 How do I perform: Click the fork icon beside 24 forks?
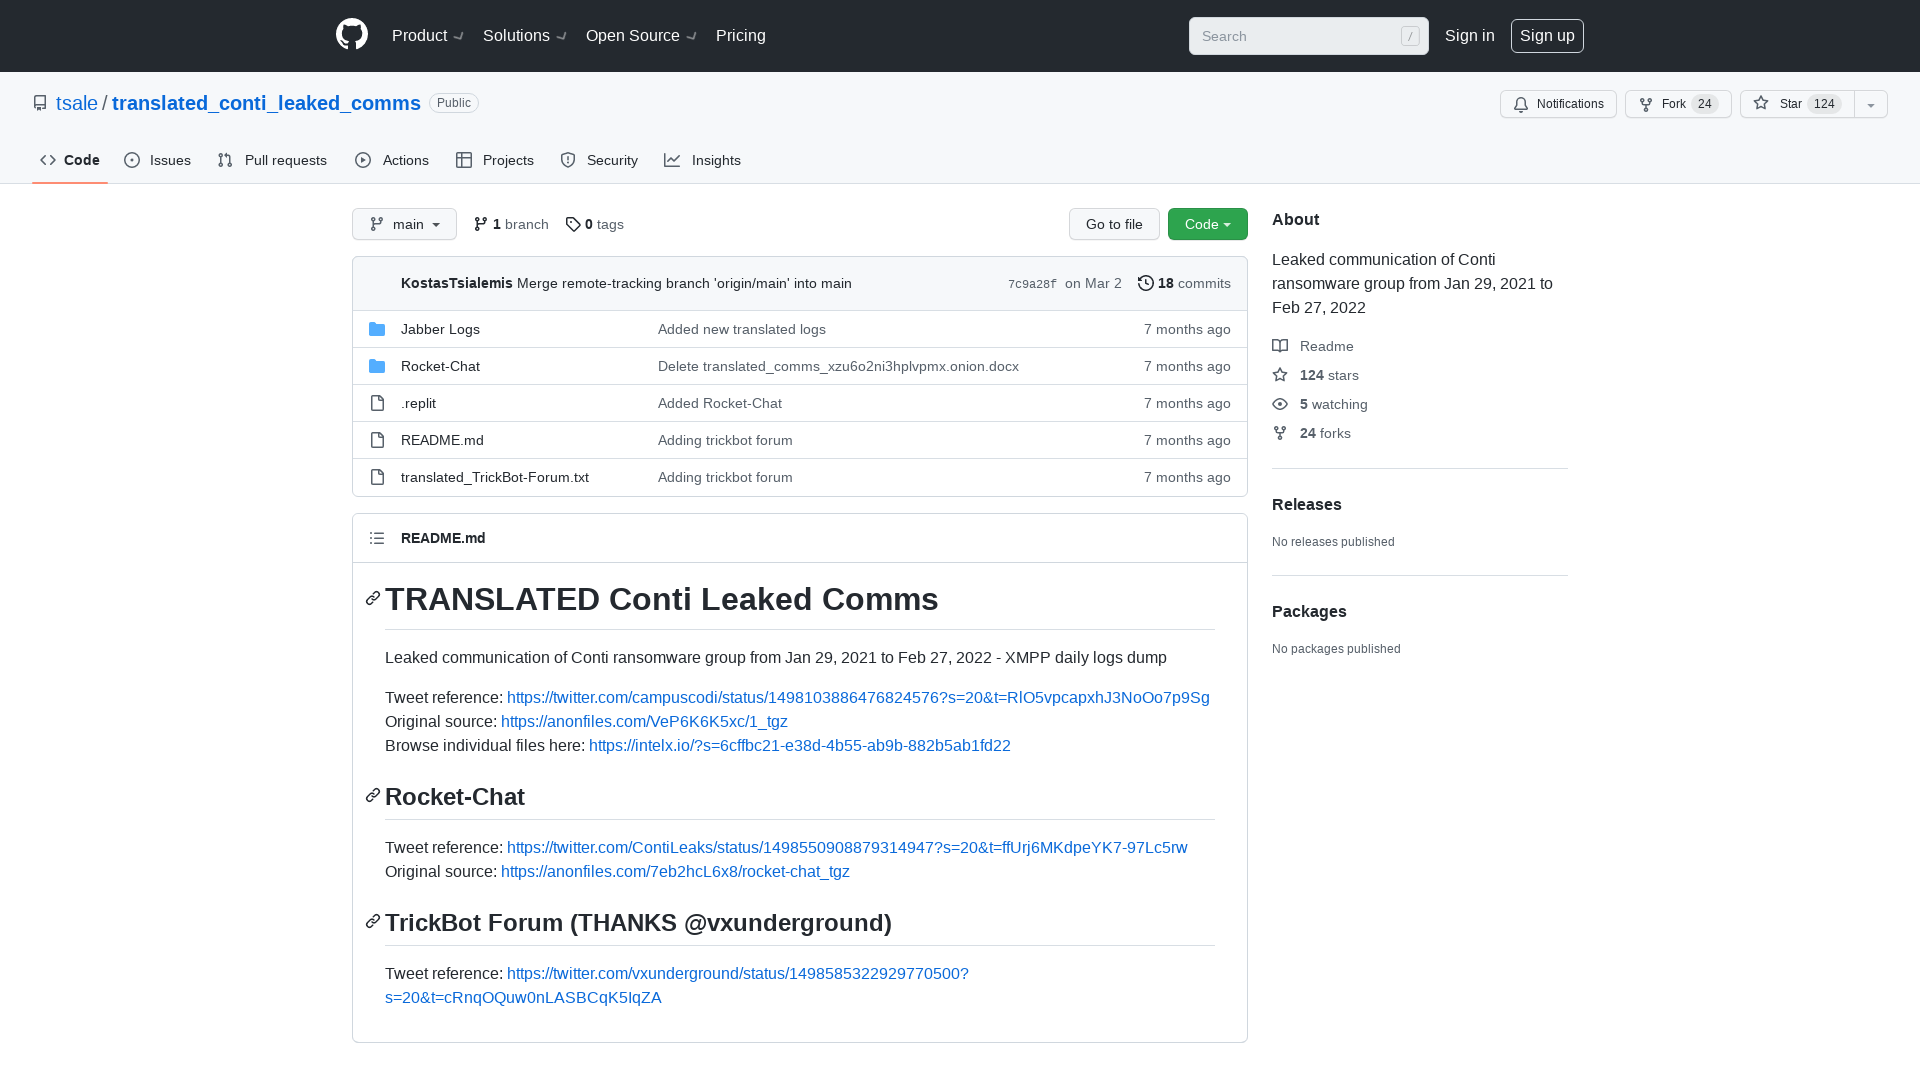(x=1280, y=433)
